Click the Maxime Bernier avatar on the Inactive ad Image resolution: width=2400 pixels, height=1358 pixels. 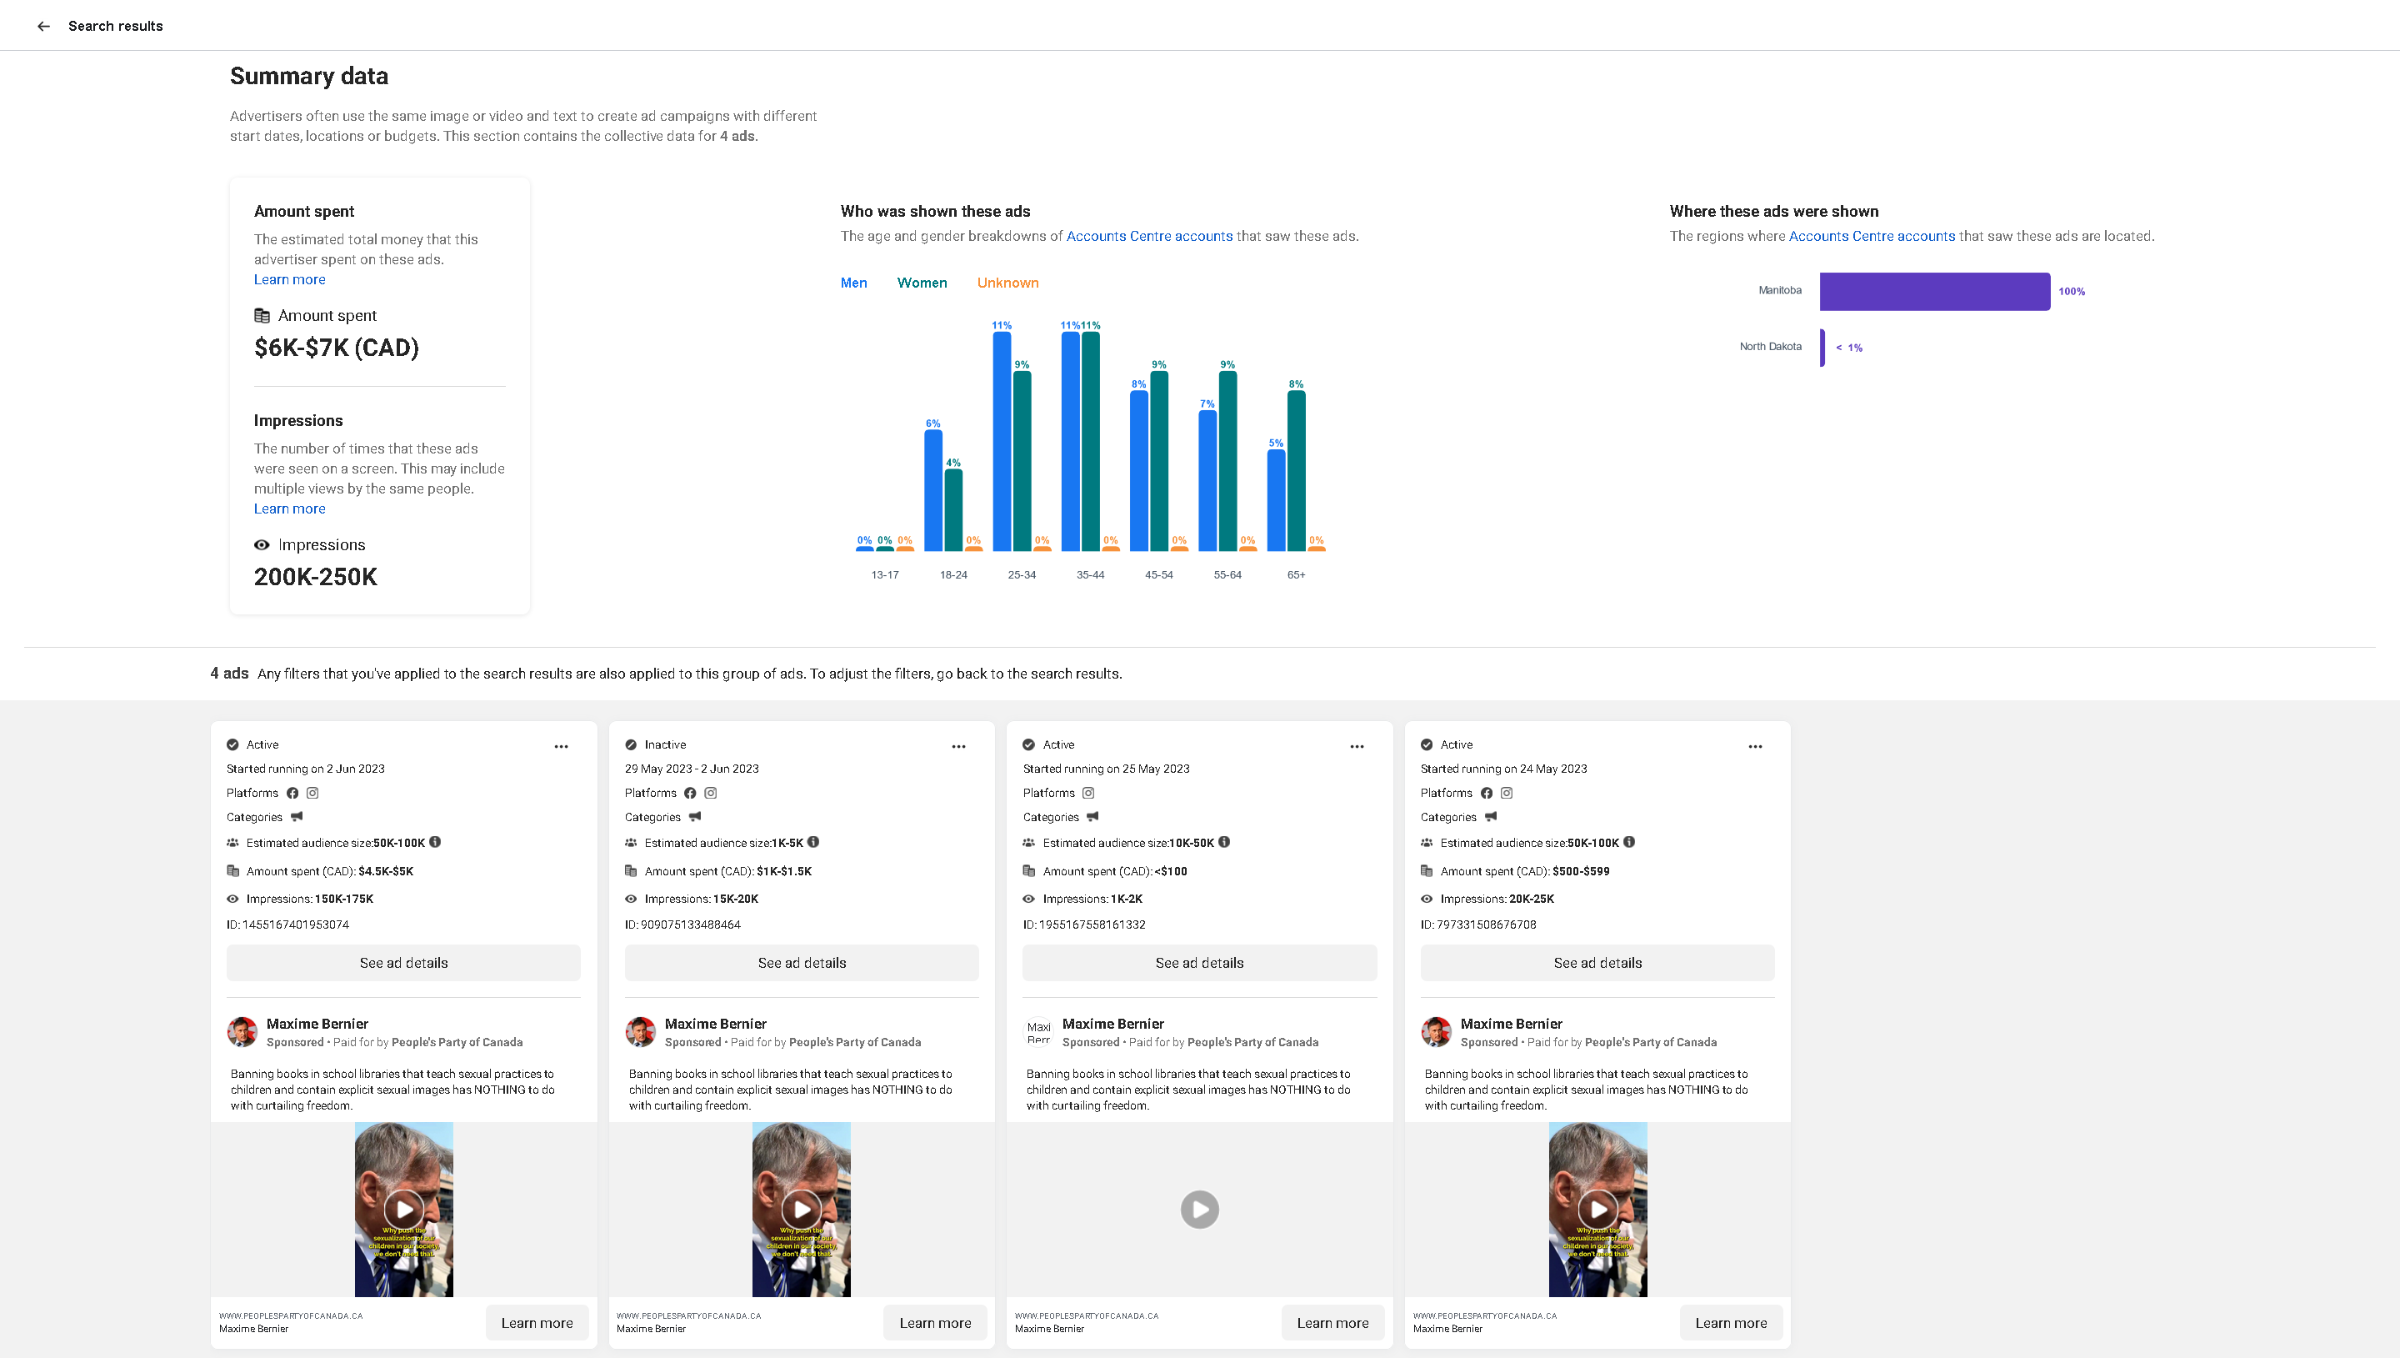[640, 1032]
